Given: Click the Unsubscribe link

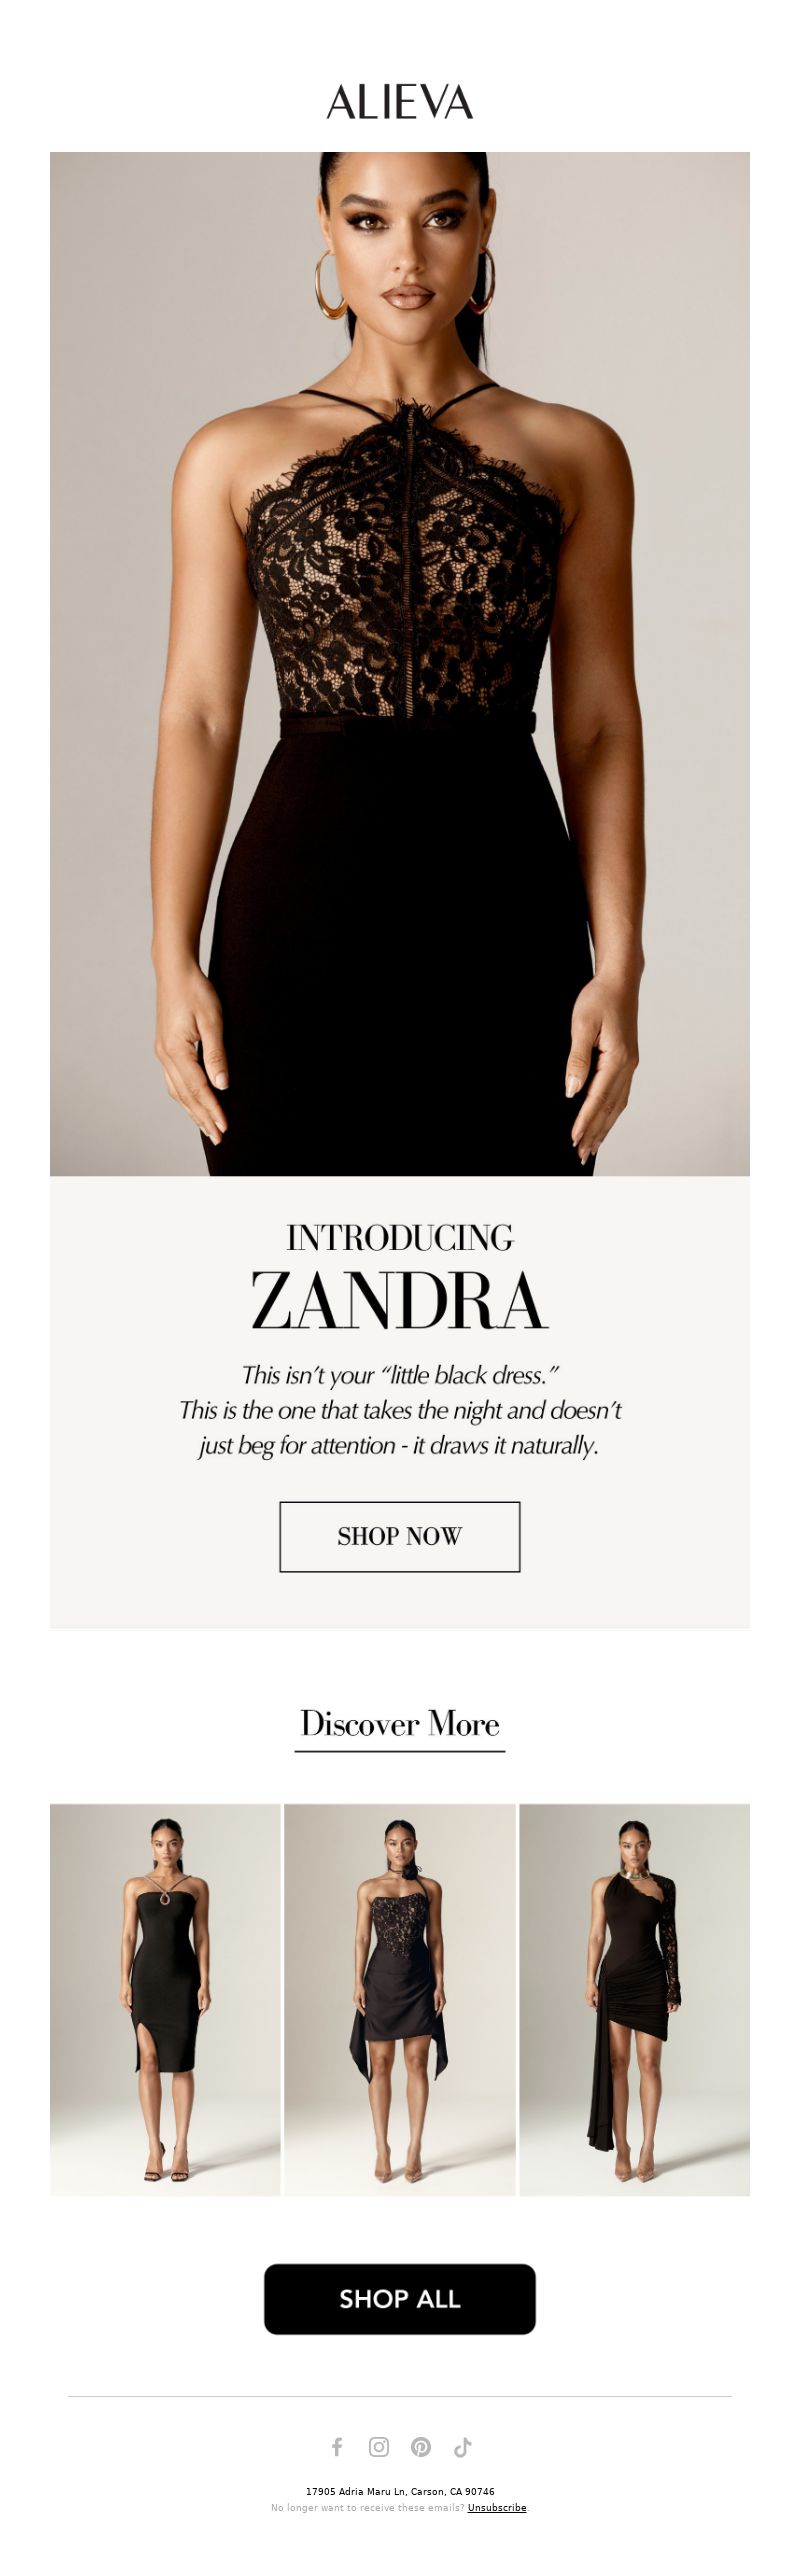Looking at the screenshot, I should (497, 2507).
